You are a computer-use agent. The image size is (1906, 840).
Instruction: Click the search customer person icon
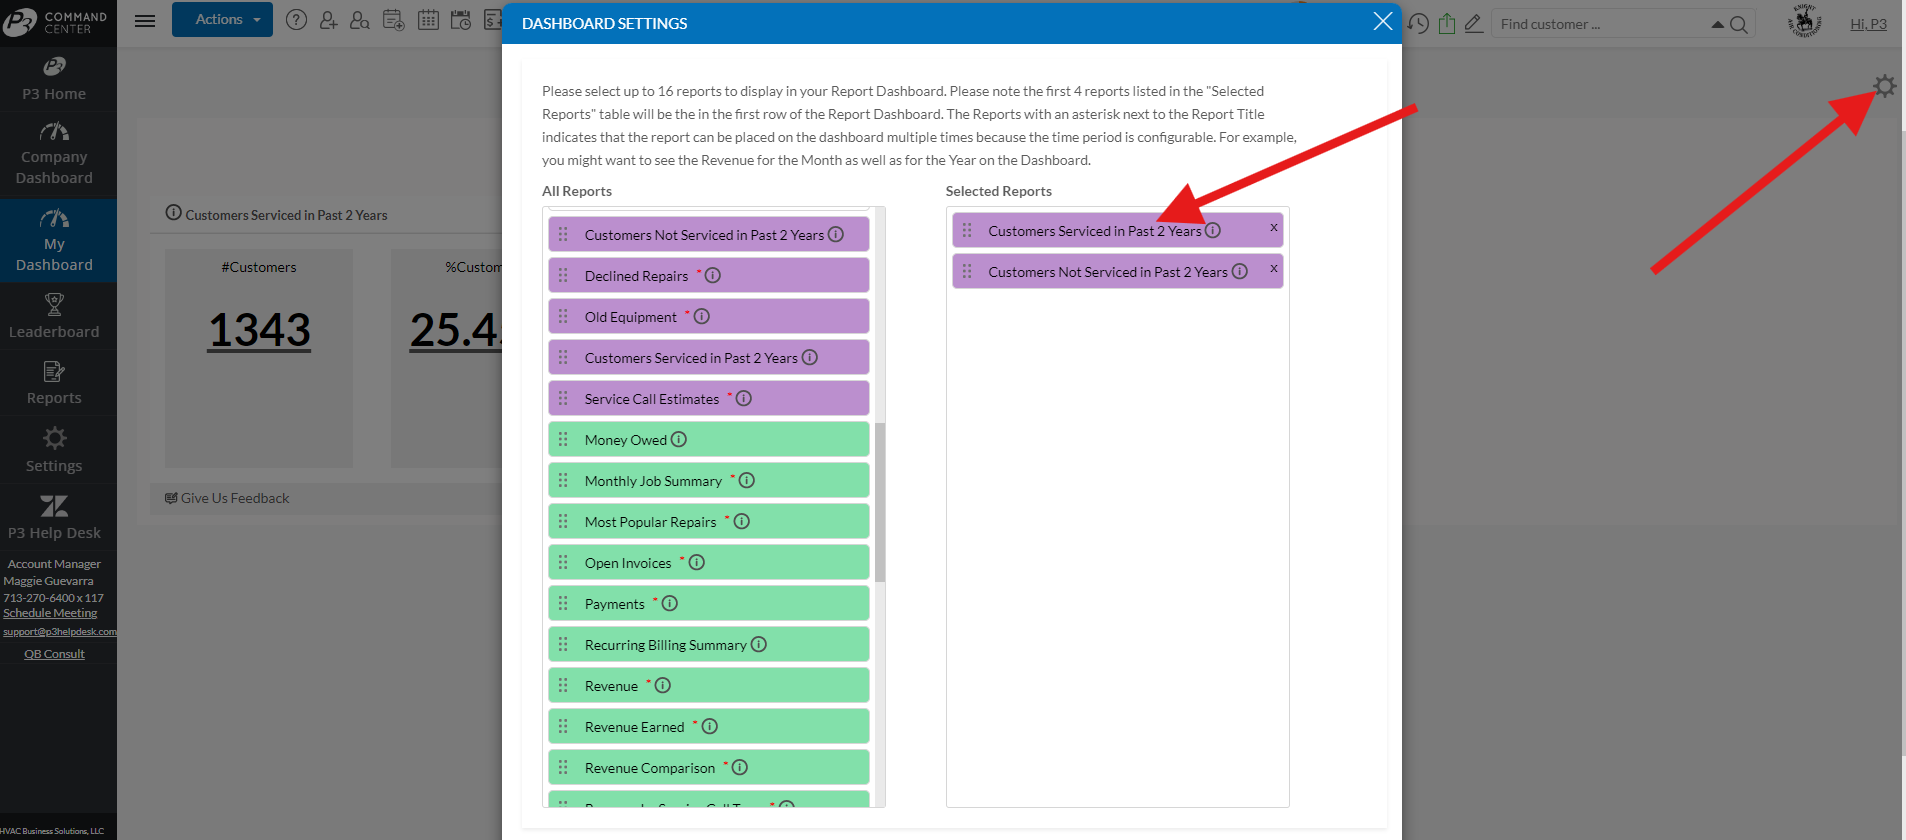pyautogui.click(x=360, y=20)
